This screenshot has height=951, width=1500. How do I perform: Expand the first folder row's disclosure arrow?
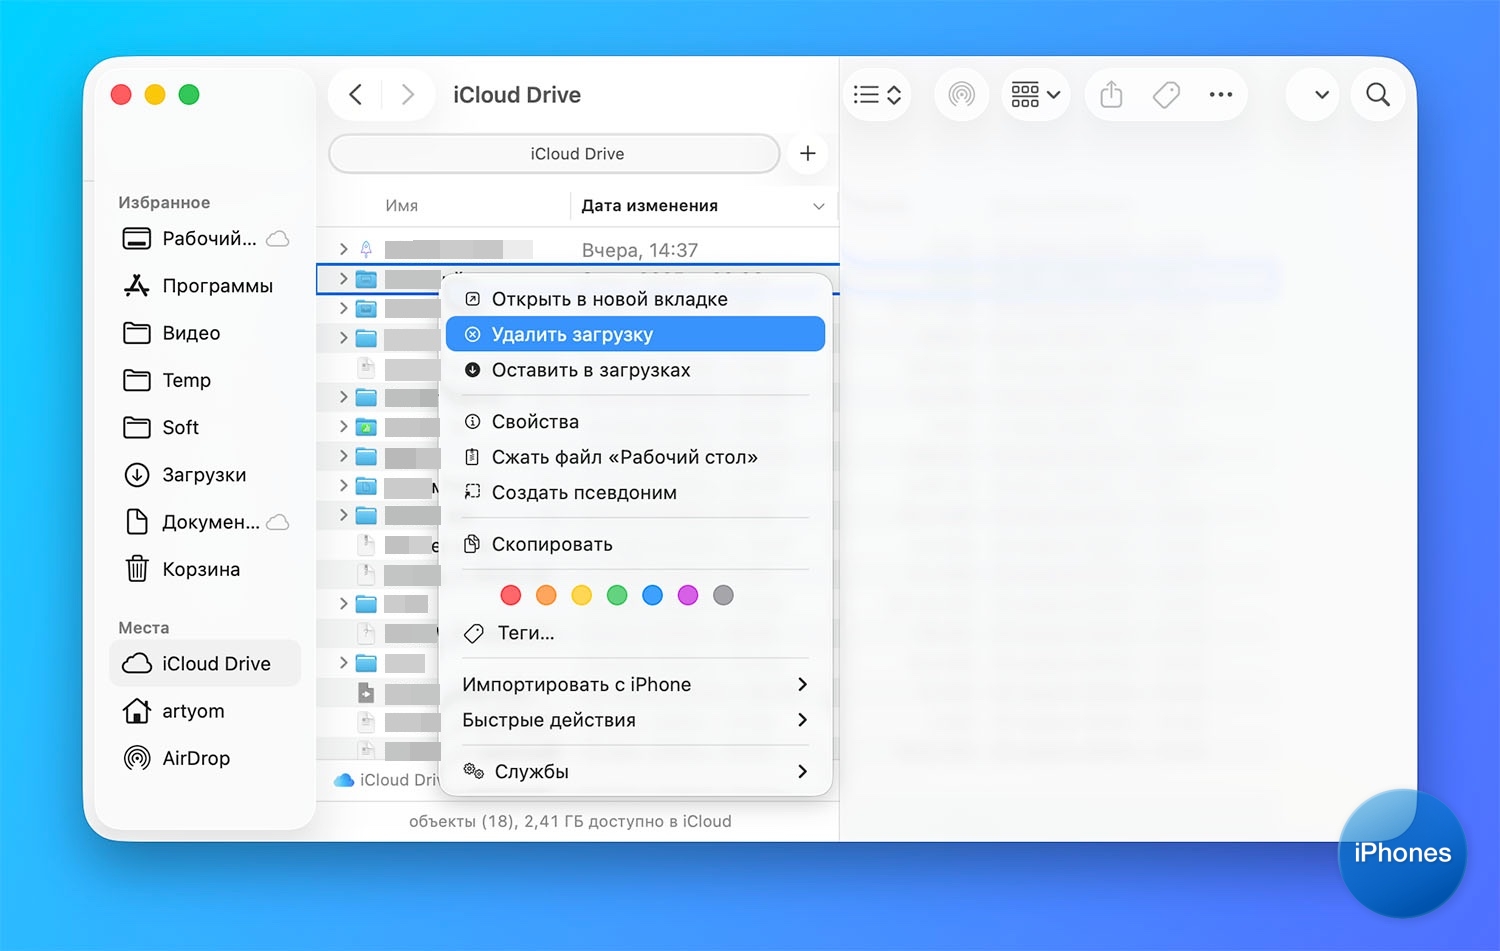[343, 249]
